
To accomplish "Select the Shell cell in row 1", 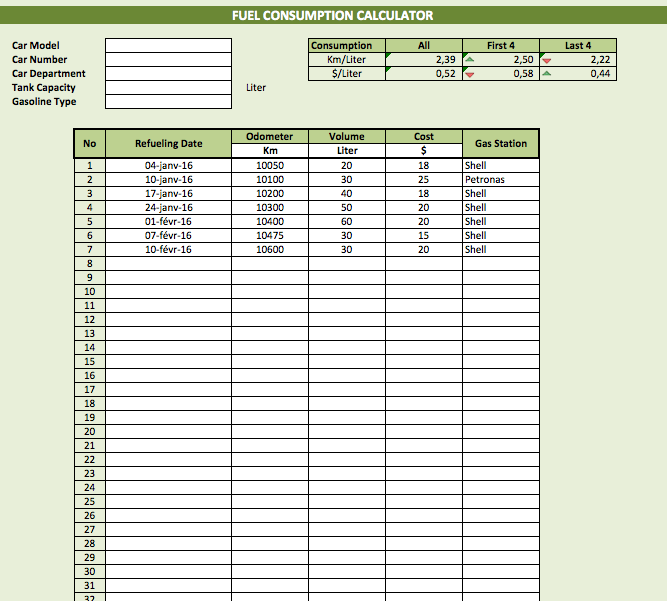I will [501, 165].
